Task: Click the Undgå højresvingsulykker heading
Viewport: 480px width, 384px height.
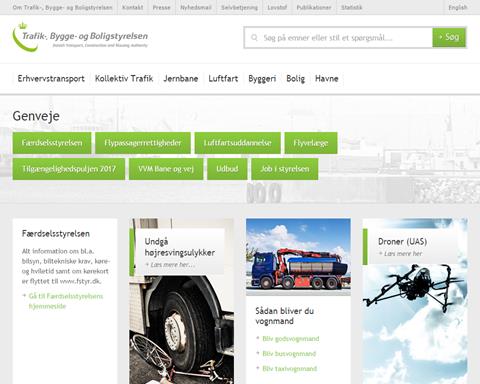Action: (180, 247)
